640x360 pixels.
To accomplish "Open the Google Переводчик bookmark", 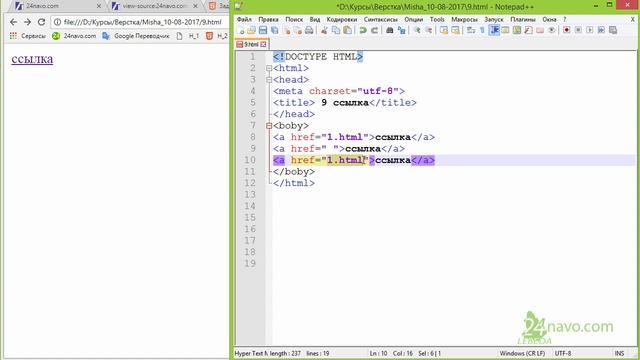I will [136, 36].
